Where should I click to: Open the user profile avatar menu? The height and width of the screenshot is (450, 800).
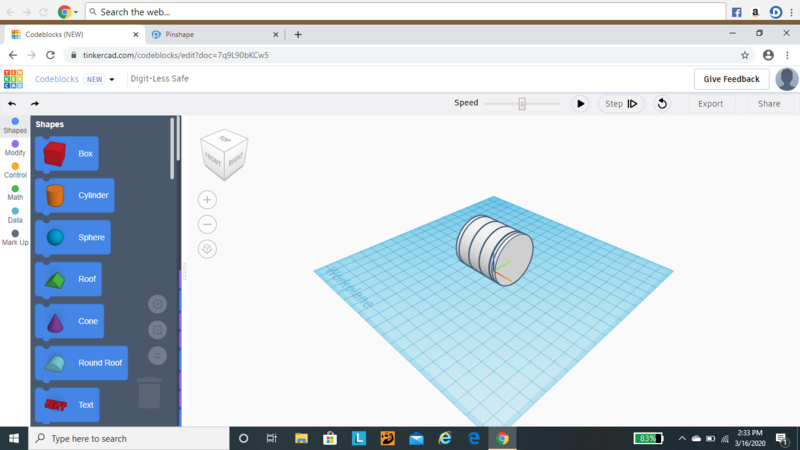click(x=786, y=79)
